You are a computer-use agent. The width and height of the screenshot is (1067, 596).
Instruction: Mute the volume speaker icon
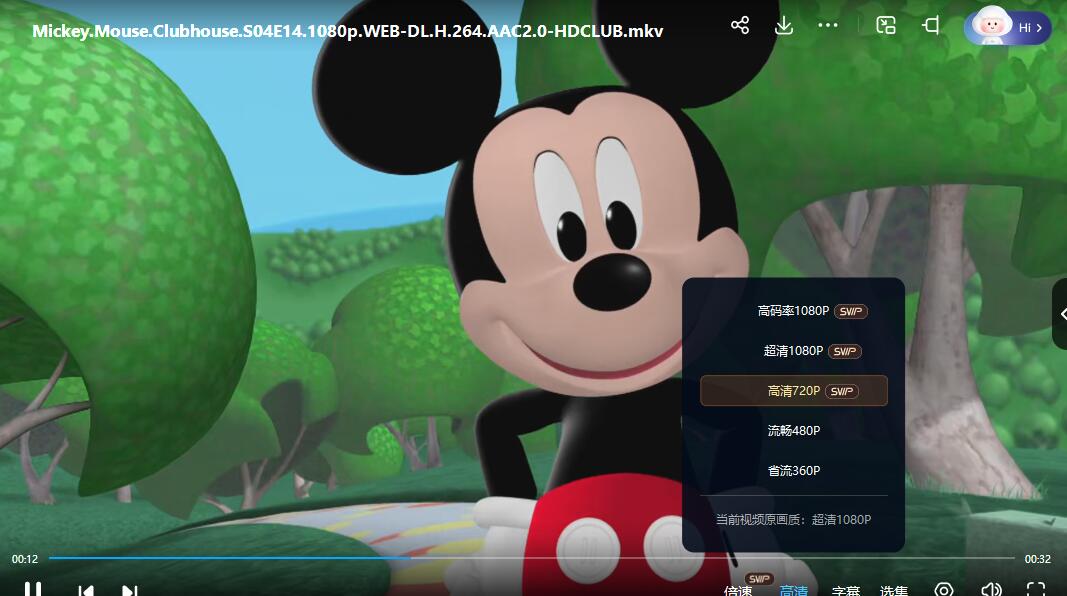pos(991,589)
